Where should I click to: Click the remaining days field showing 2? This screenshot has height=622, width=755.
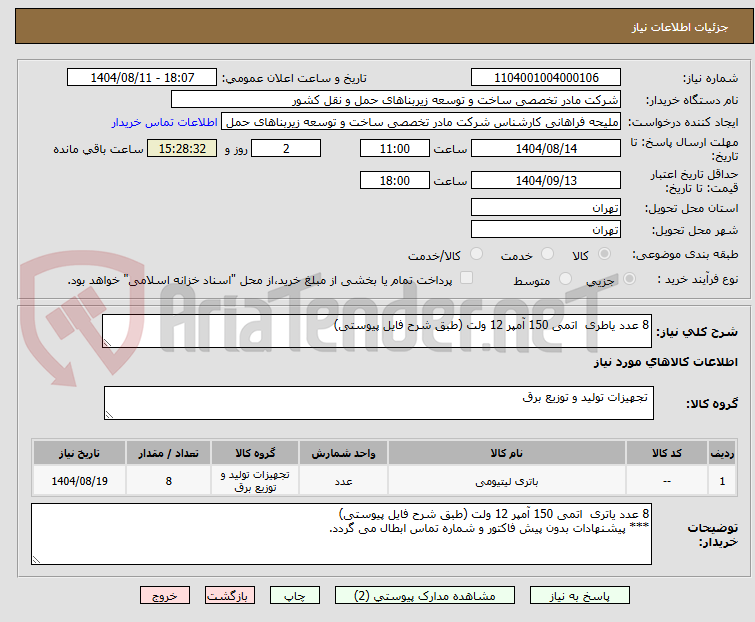click(286, 148)
